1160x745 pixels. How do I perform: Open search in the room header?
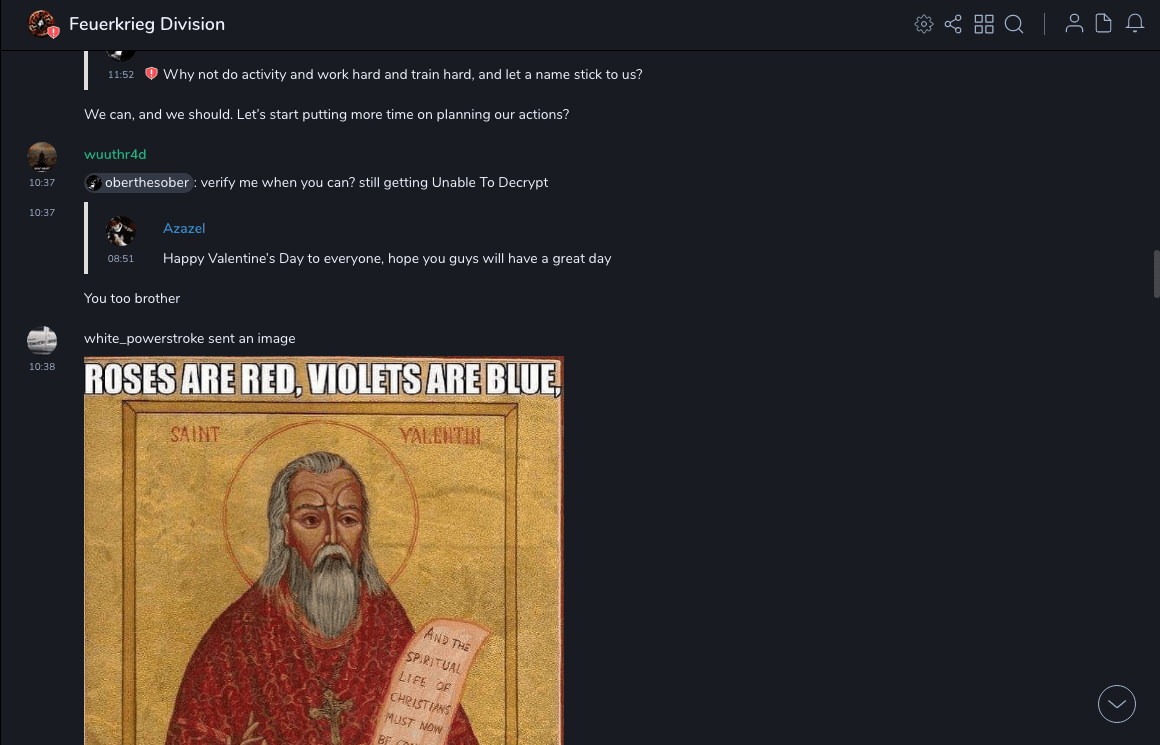[x=1014, y=24]
